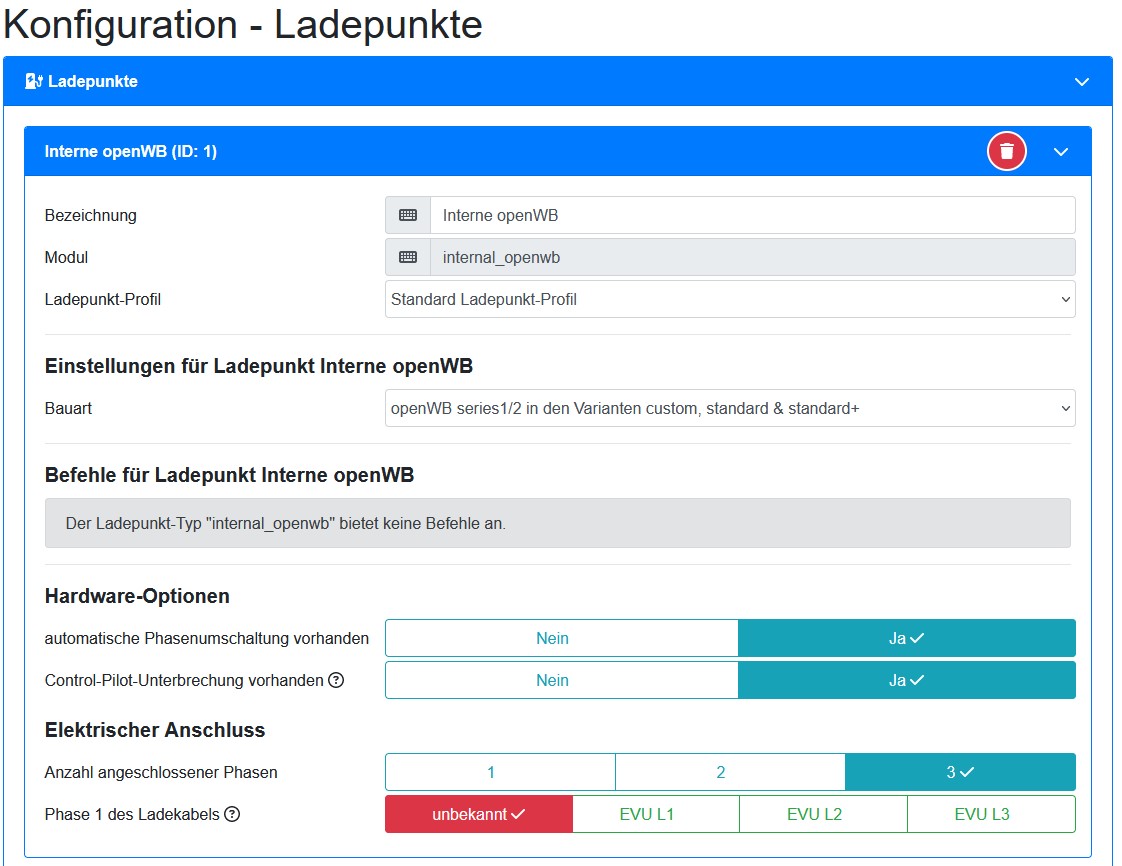This screenshot has width=1122, height=866.
Task: Click keyboard icon next to Bezeichnung field
Action: [408, 215]
